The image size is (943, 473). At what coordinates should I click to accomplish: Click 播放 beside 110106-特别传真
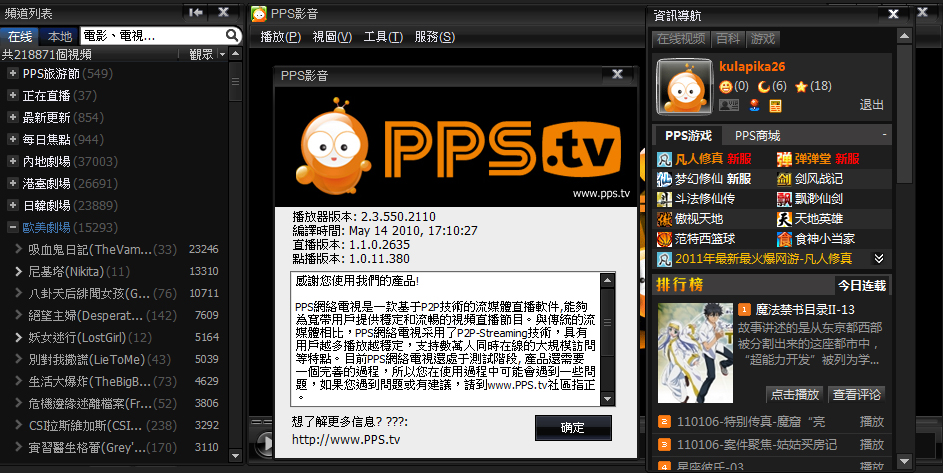(x=871, y=422)
